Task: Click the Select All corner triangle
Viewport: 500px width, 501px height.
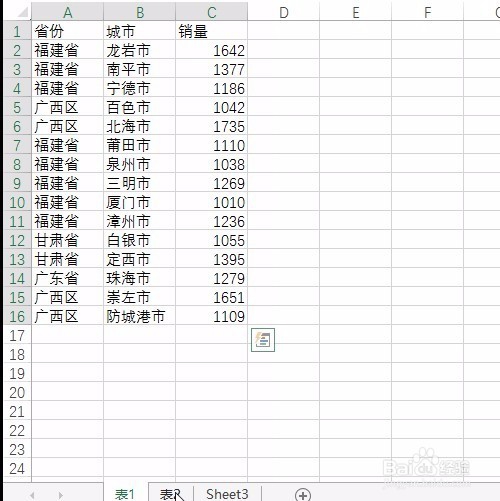Action: click(22, 13)
